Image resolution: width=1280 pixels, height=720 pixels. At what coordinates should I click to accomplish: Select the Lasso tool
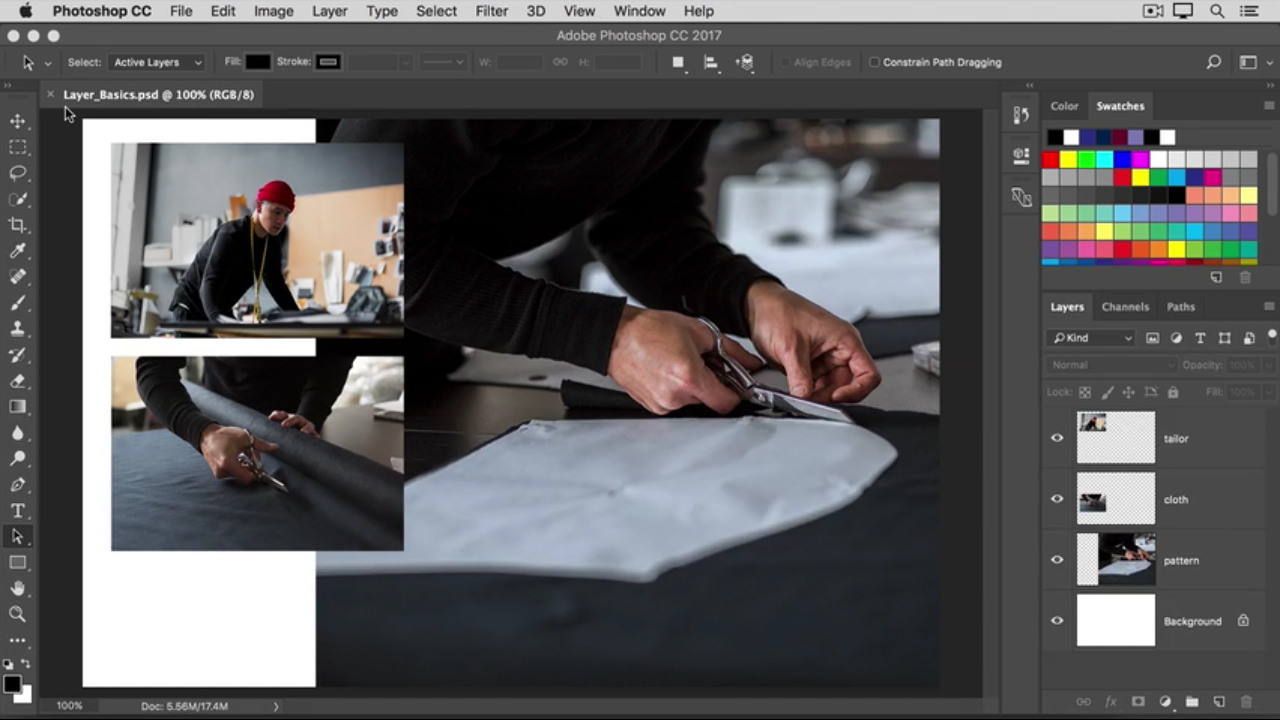pyautogui.click(x=18, y=173)
